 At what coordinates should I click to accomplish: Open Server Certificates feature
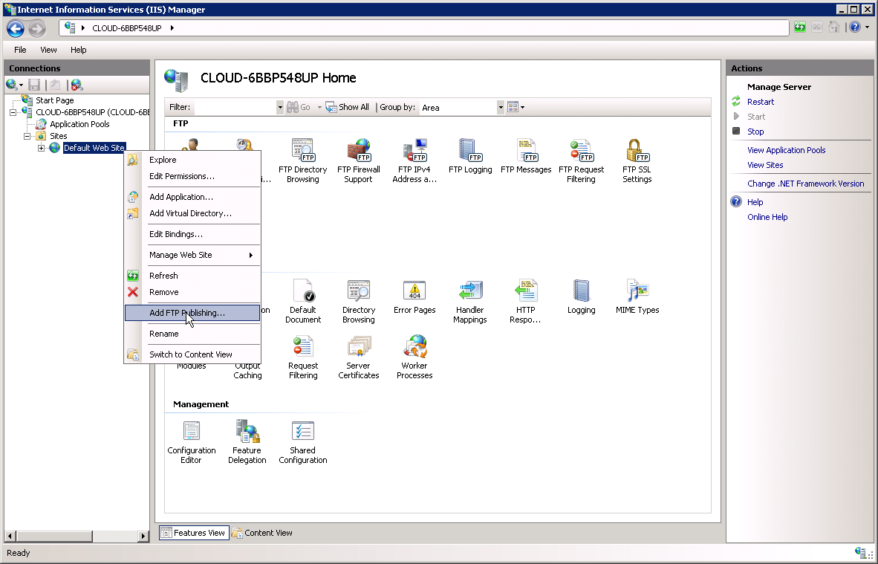(x=358, y=357)
